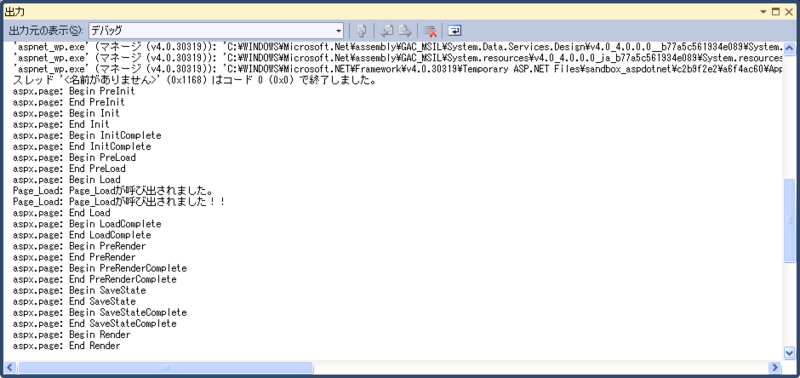Click the line 'aspx.page: End LoadComplete'
The width and height of the screenshot is (800, 378).
82,235
